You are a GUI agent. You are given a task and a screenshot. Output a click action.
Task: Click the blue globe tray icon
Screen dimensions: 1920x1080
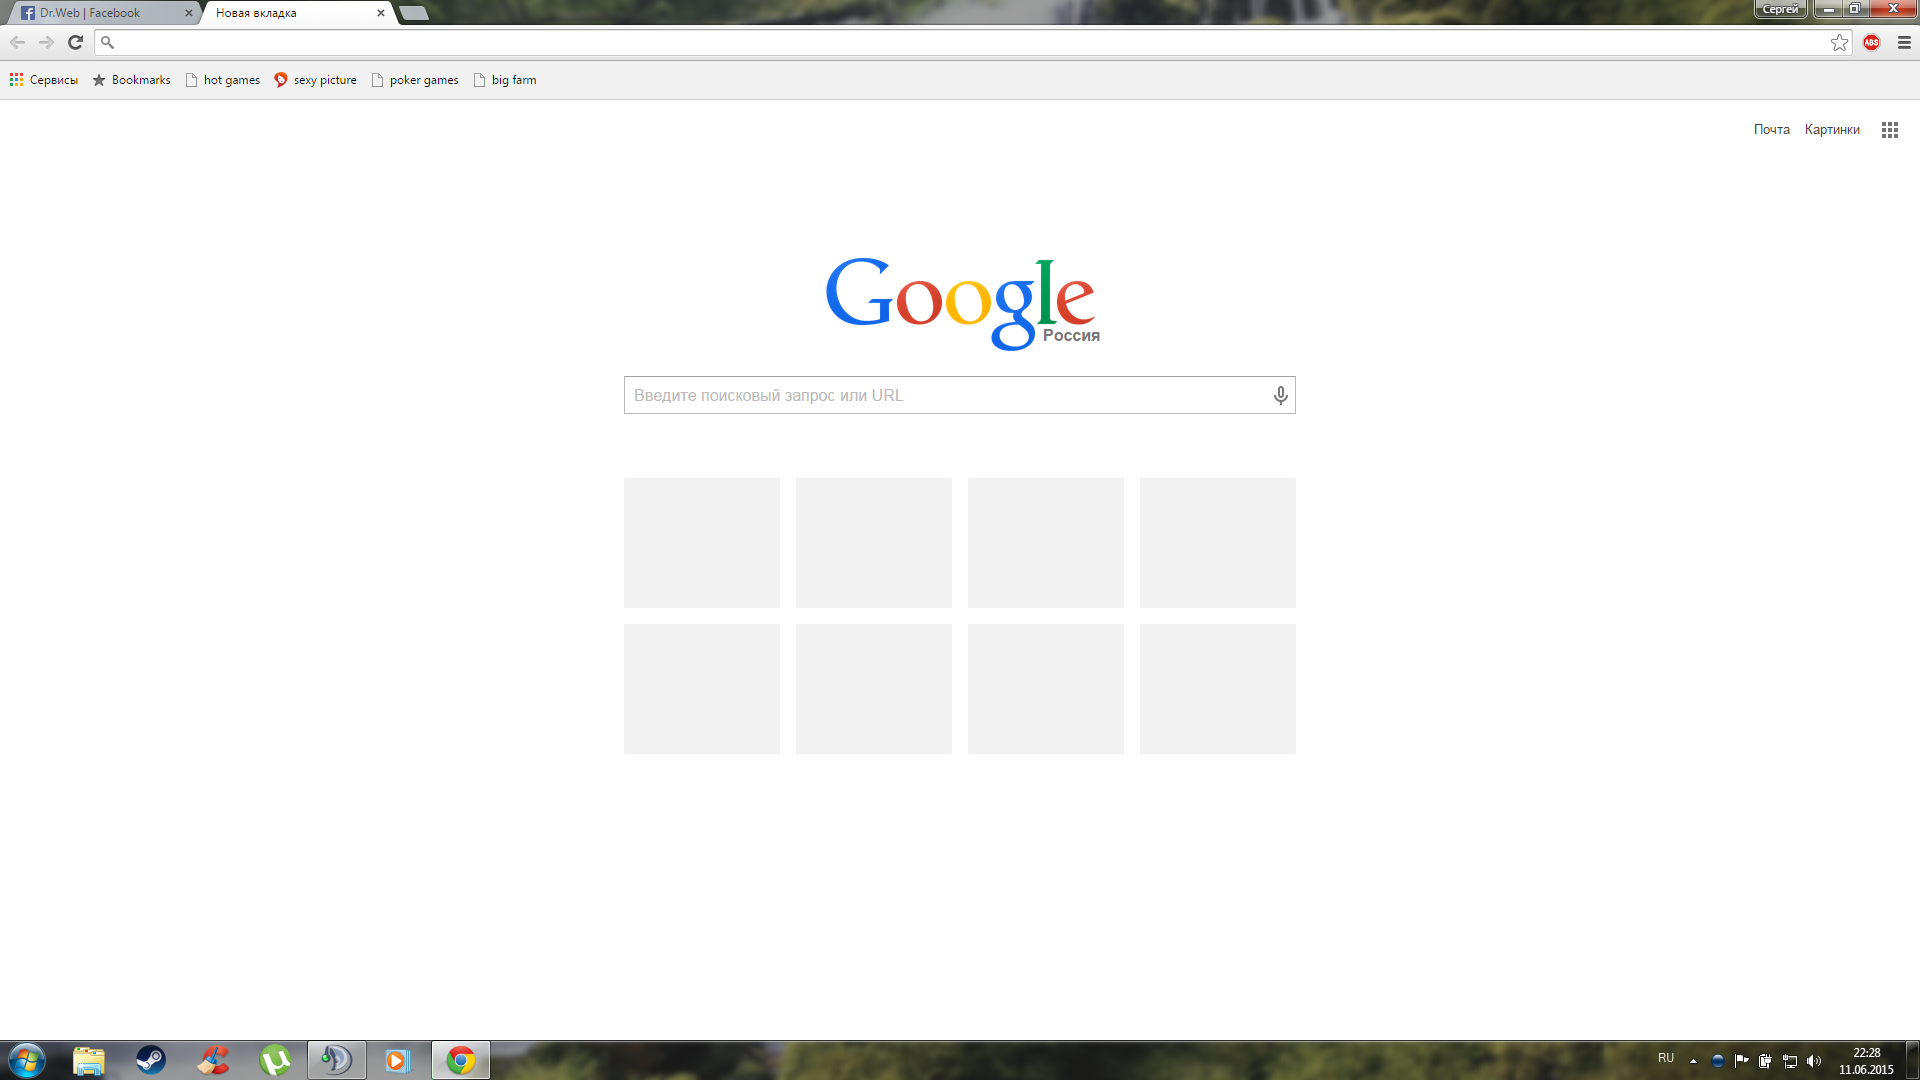pyautogui.click(x=1718, y=1061)
